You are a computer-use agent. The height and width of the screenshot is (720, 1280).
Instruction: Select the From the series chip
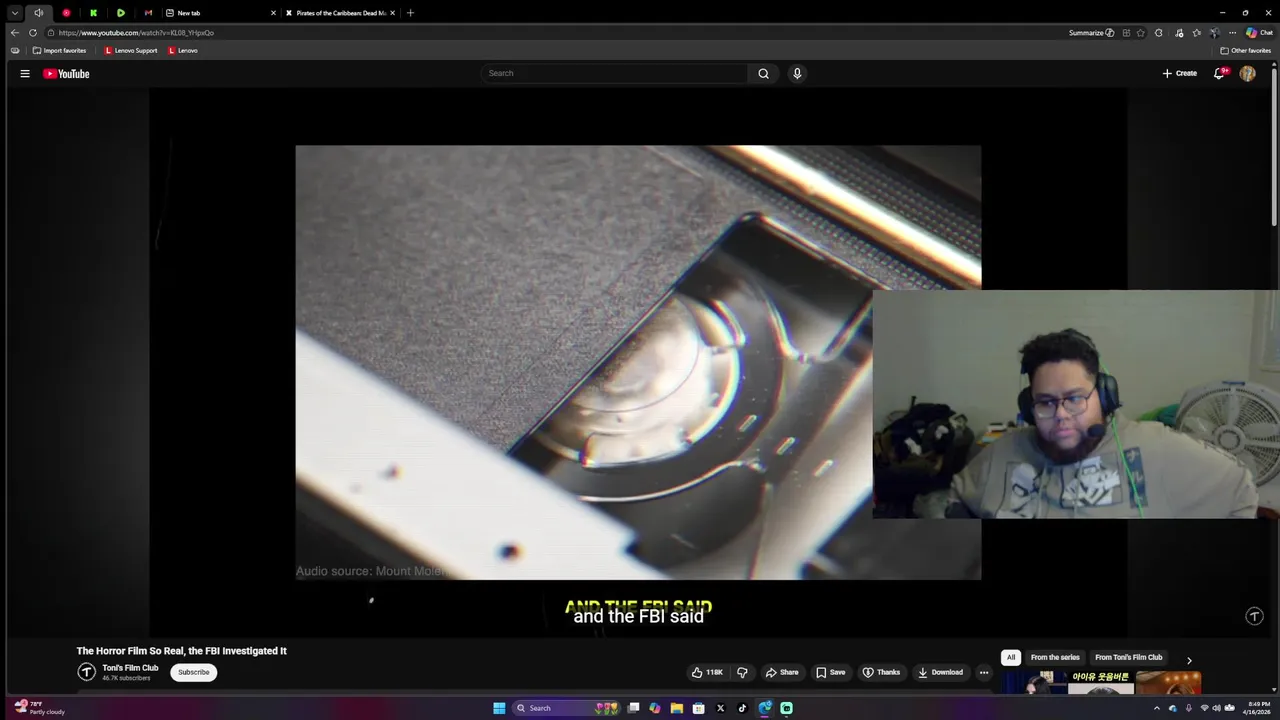[x=1055, y=657]
